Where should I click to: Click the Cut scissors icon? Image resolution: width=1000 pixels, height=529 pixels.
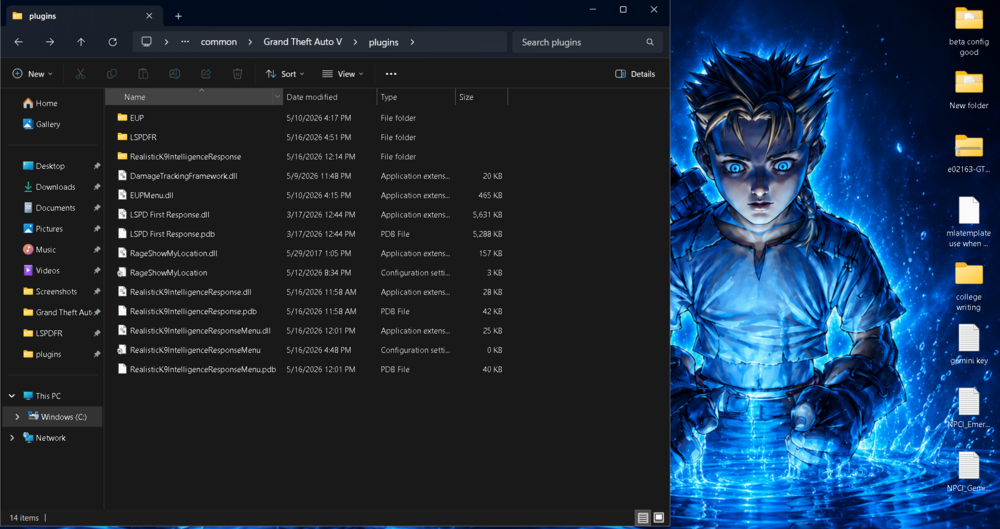pos(80,74)
